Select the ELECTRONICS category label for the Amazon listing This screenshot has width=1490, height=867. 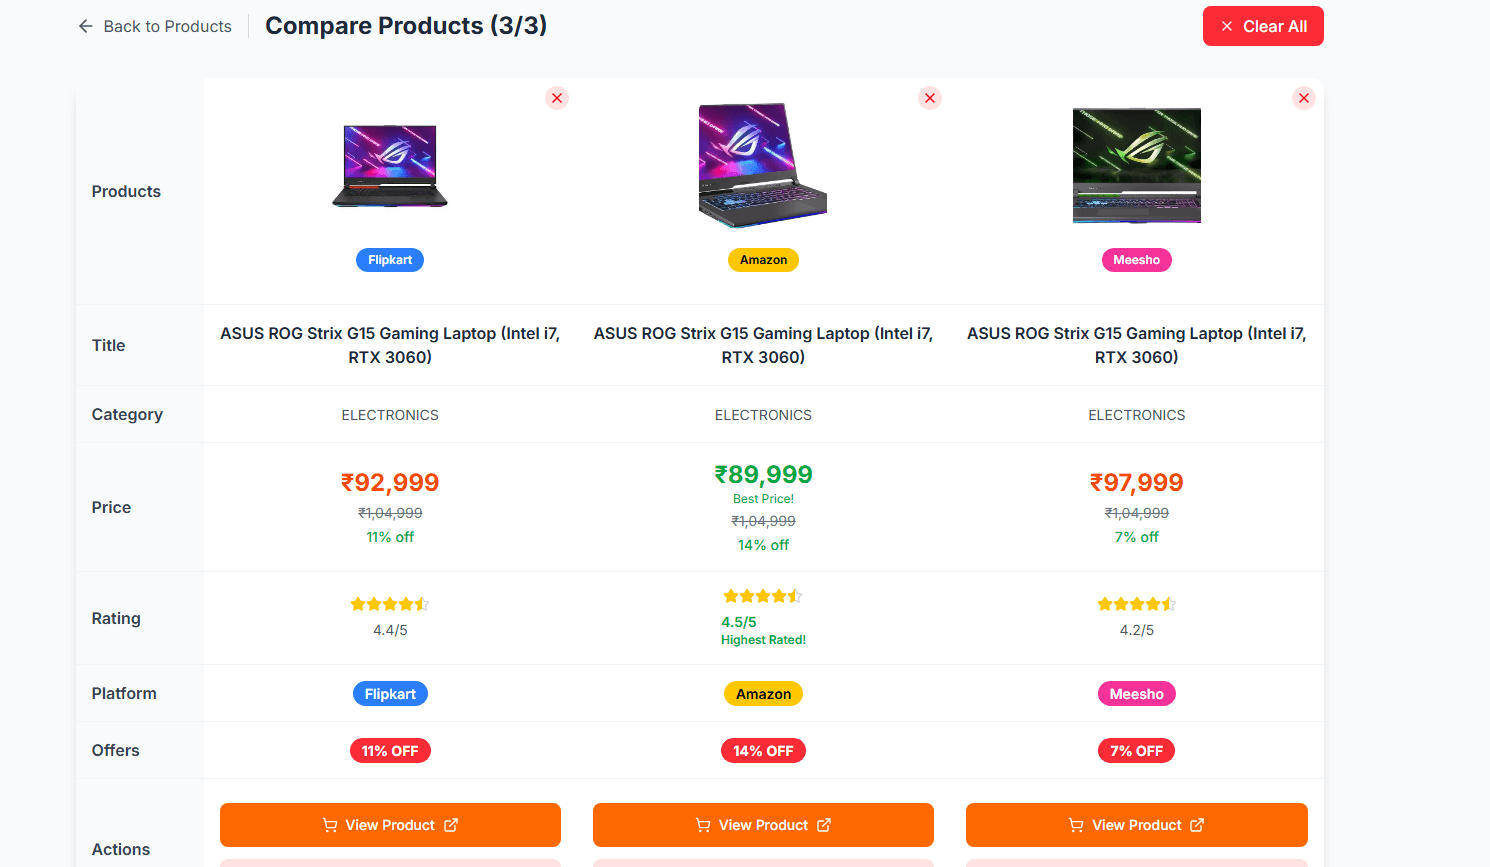click(x=763, y=414)
